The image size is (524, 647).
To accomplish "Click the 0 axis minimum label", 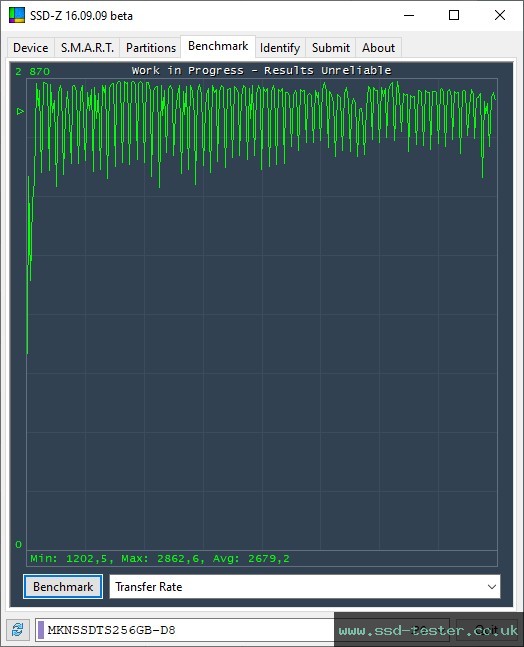I will point(18,544).
